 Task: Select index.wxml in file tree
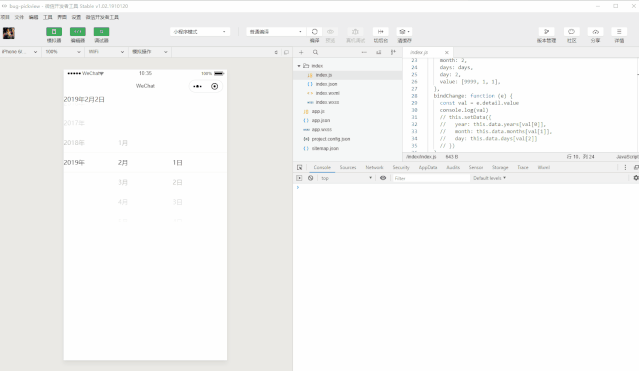click(x=348, y=93)
